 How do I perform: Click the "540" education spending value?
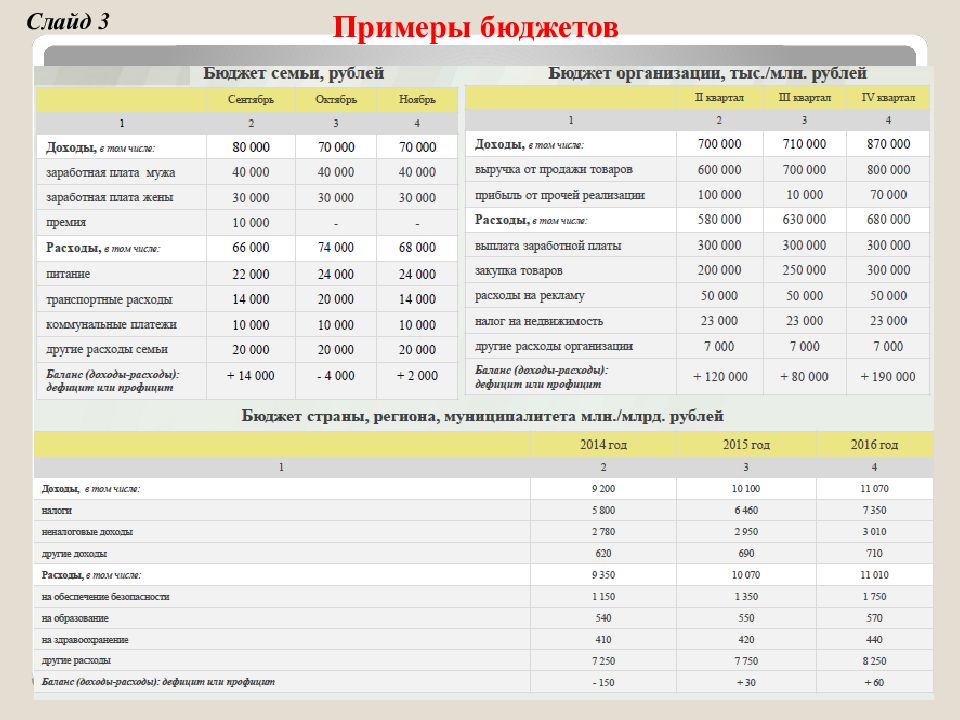[603, 618]
